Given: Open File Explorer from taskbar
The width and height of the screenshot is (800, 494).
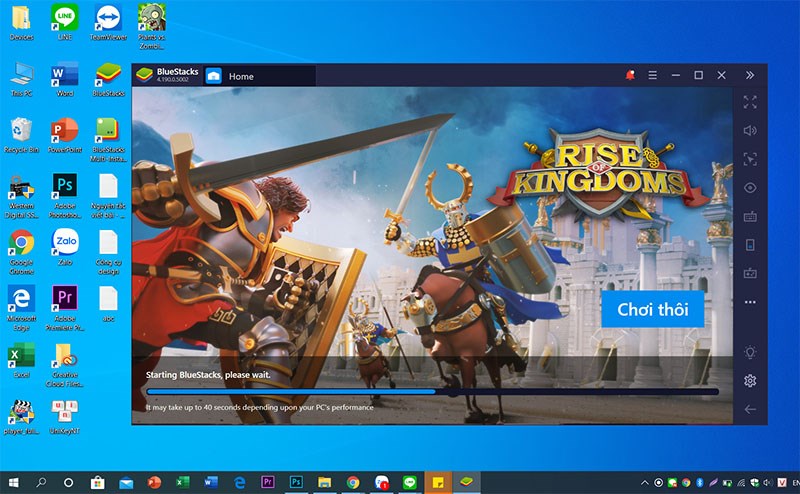Looking at the screenshot, I should coord(324,482).
